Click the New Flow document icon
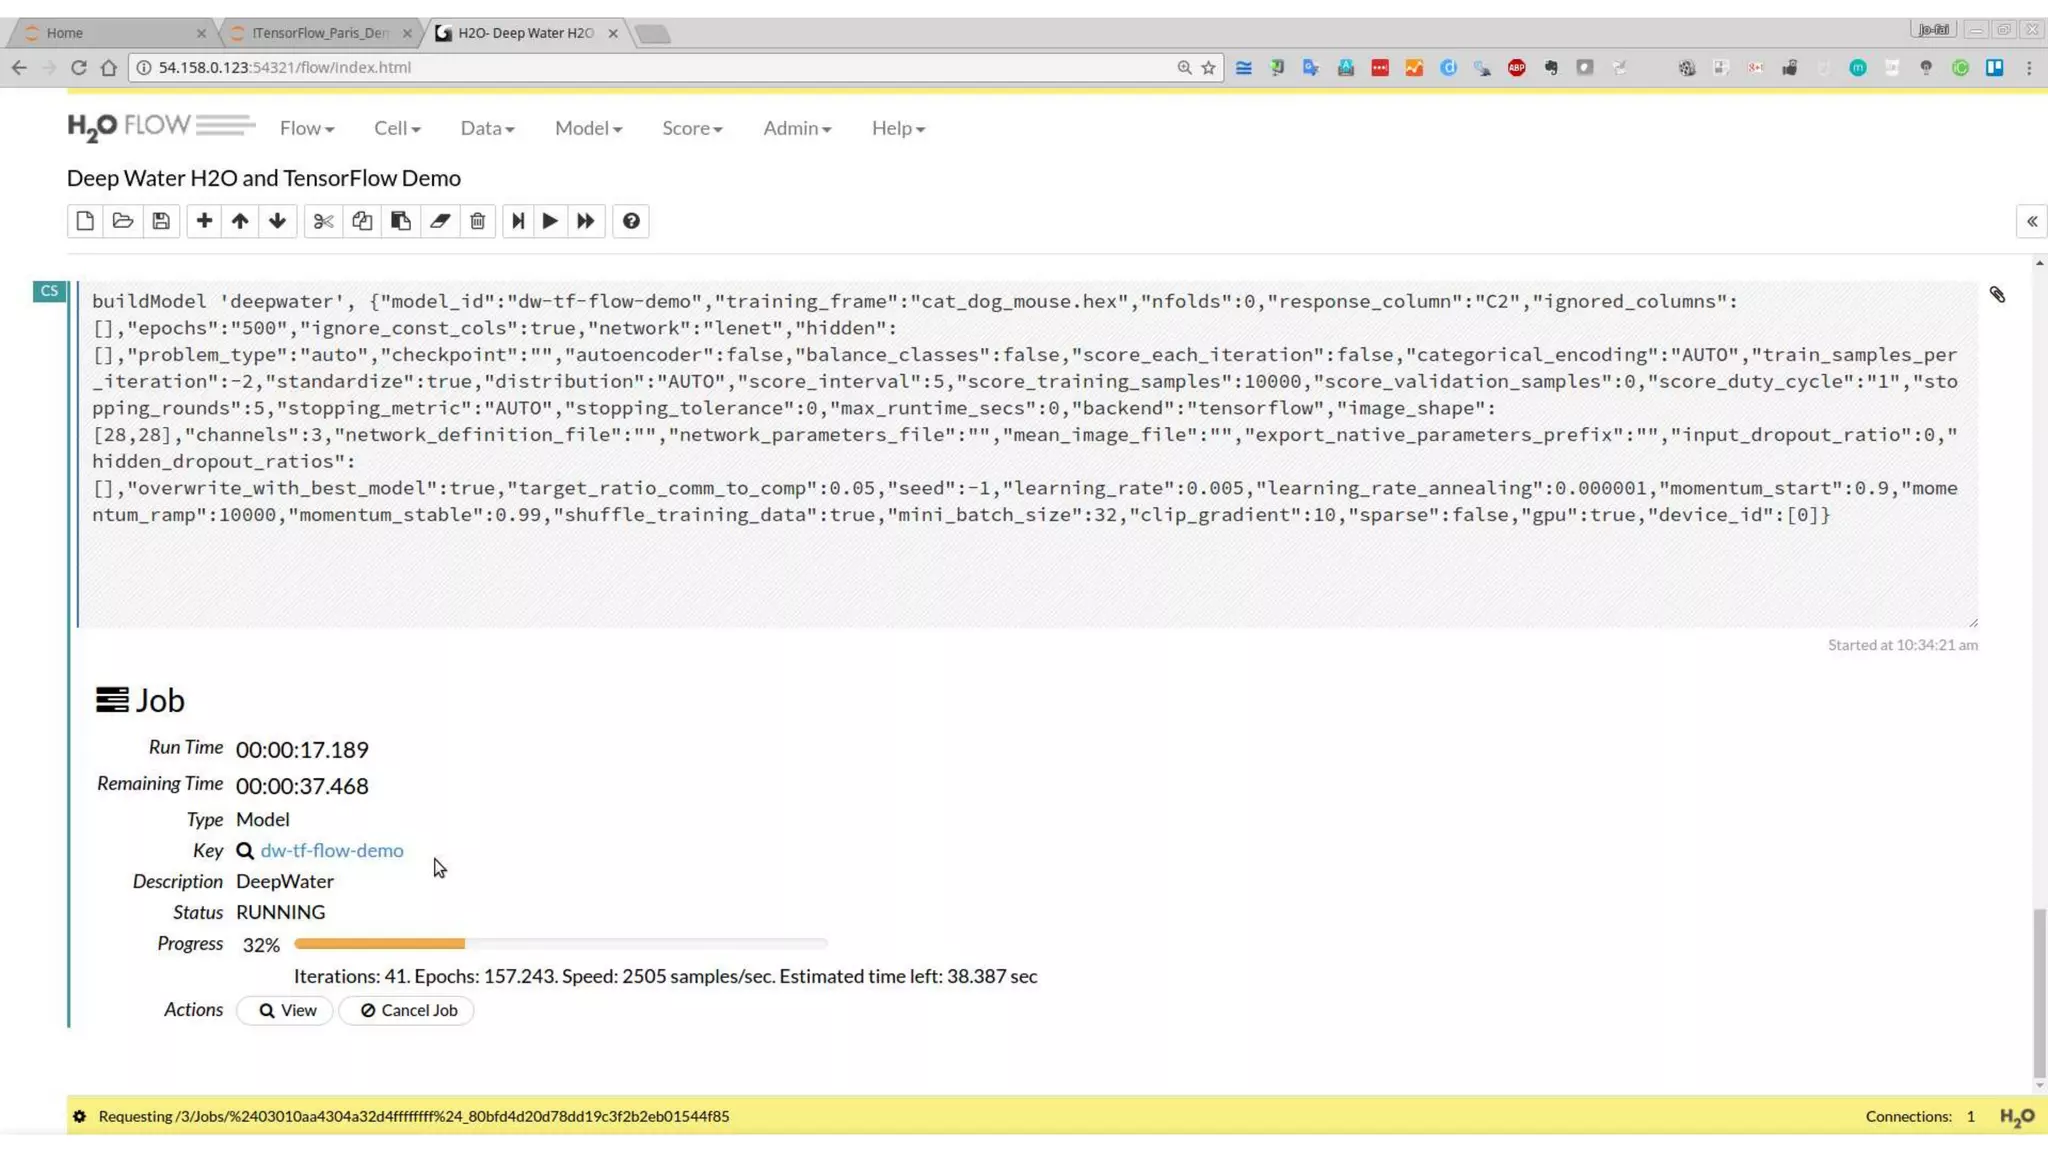 (85, 221)
